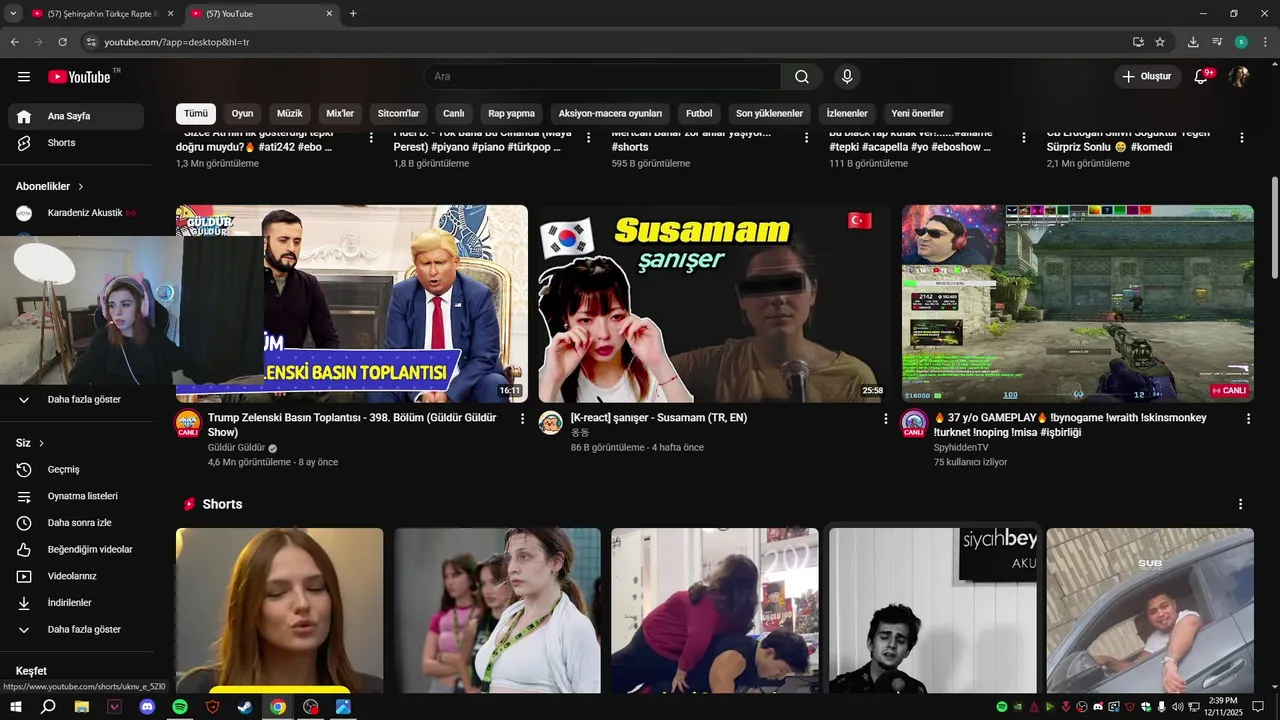1280x720 pixels.
Task: Expand Daha fazla göster under Abonelikler
Action: point(76,400)
